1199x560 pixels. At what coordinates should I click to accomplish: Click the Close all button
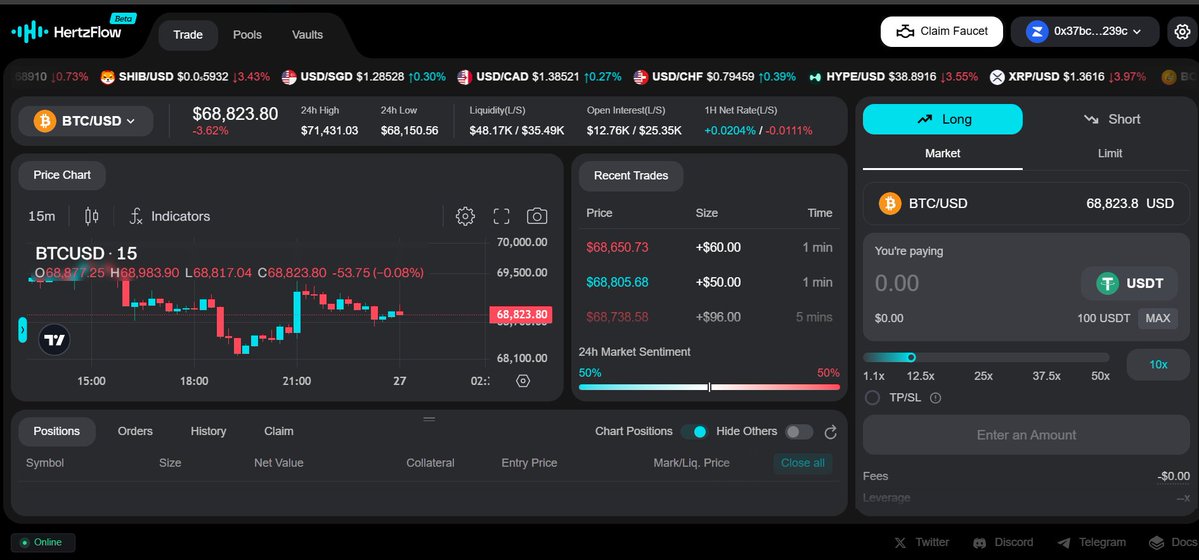click(803, 463)
